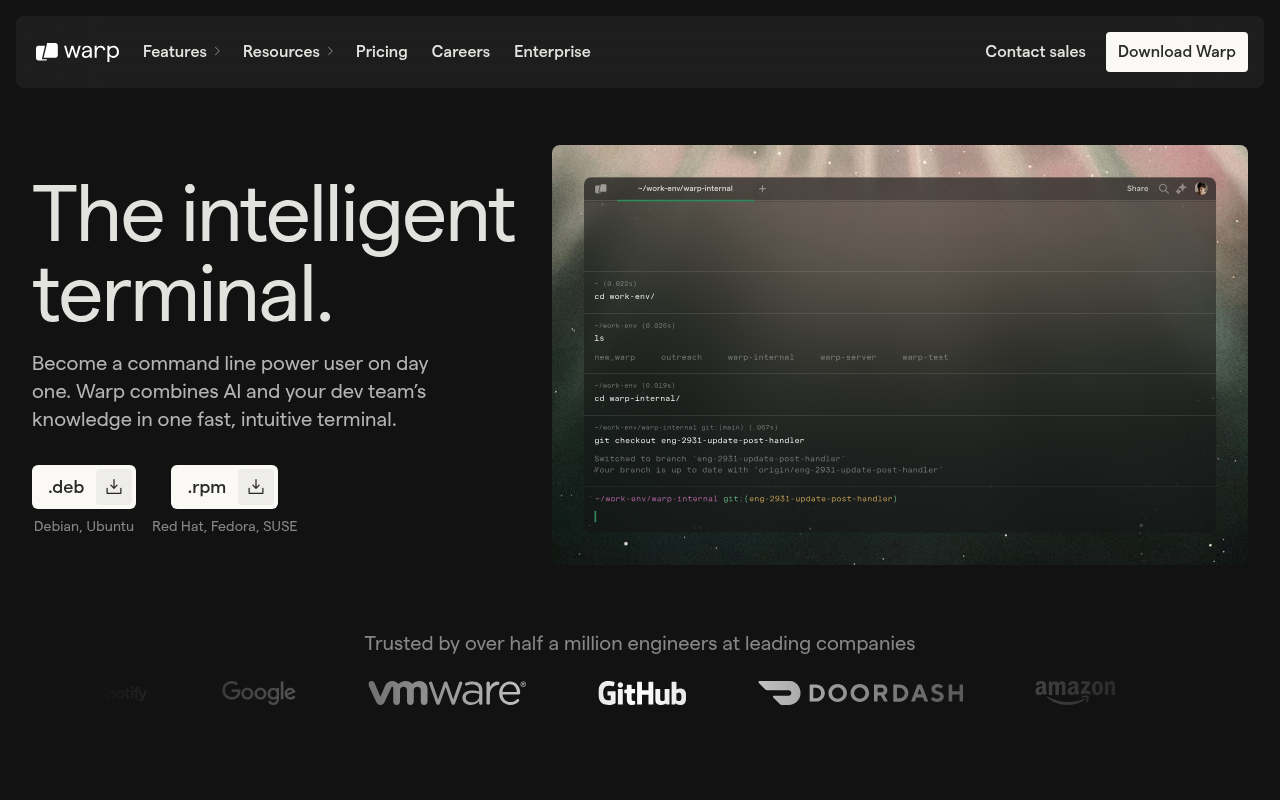This screenshot has width=1280, height=800.
Task: Click the VMware company logo
Action: [447, 692]
